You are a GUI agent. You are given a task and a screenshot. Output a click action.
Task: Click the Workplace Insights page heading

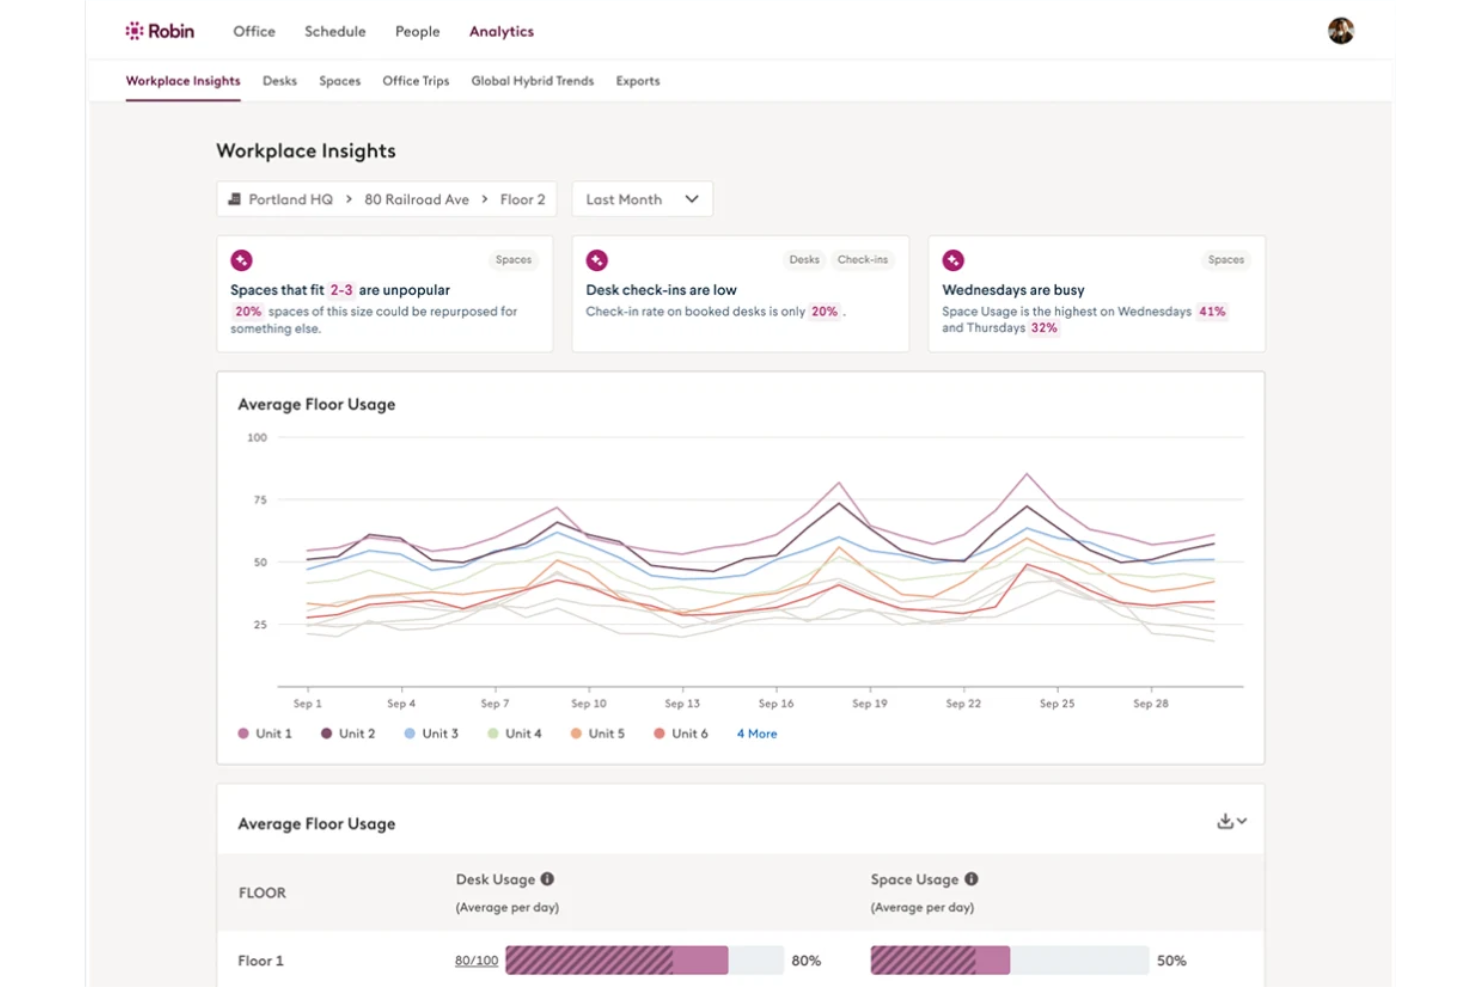click(x=306, y=151)
